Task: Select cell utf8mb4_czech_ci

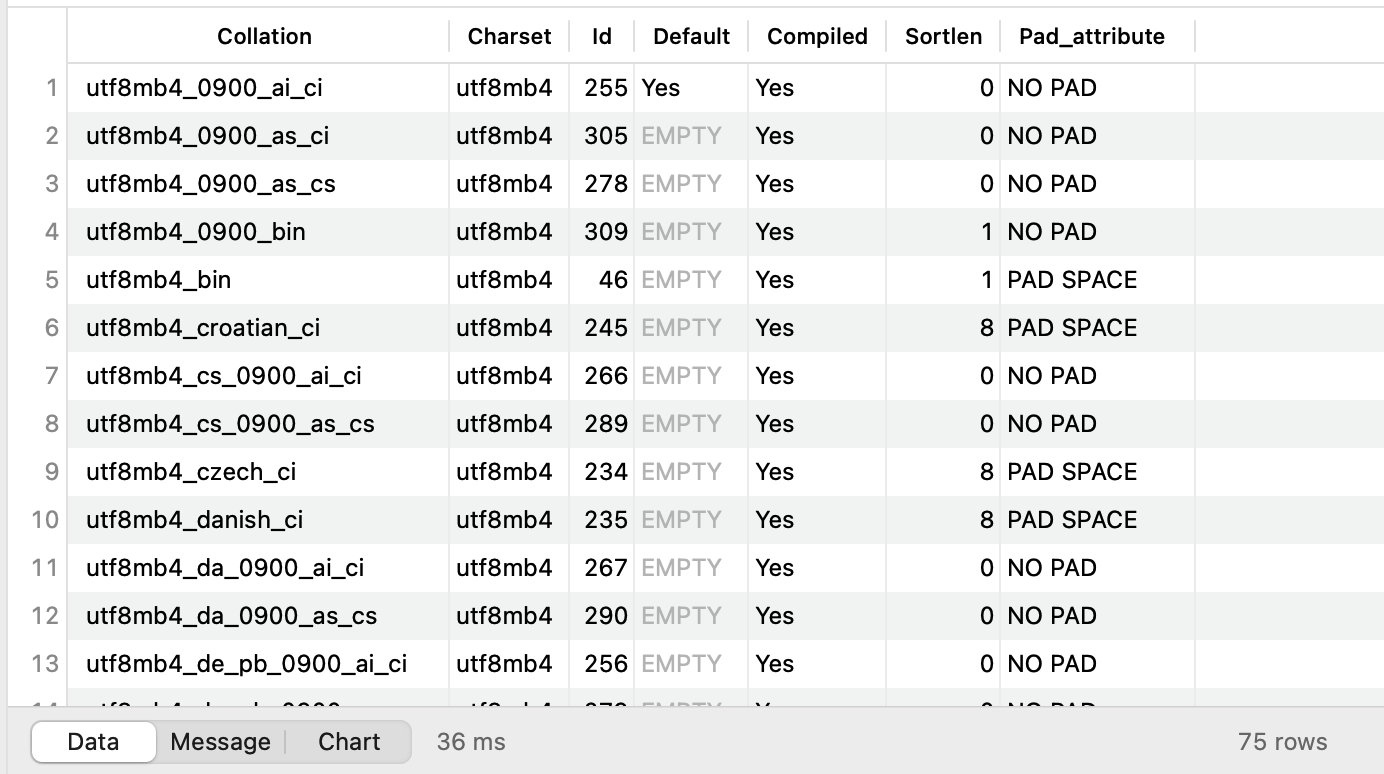Action: [x=191, y=472]
